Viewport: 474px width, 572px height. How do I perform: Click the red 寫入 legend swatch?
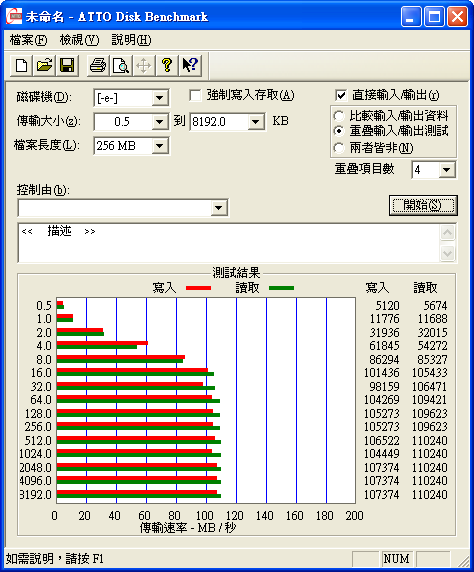[x=199, y=288]
